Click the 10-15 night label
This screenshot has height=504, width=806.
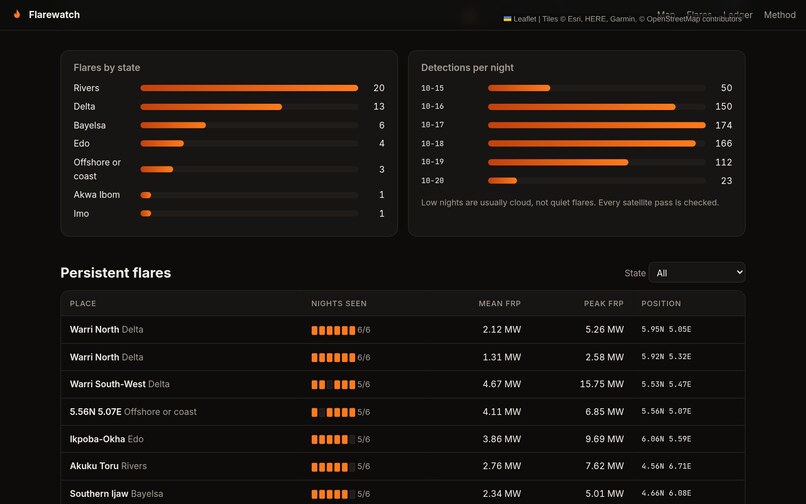432,88
